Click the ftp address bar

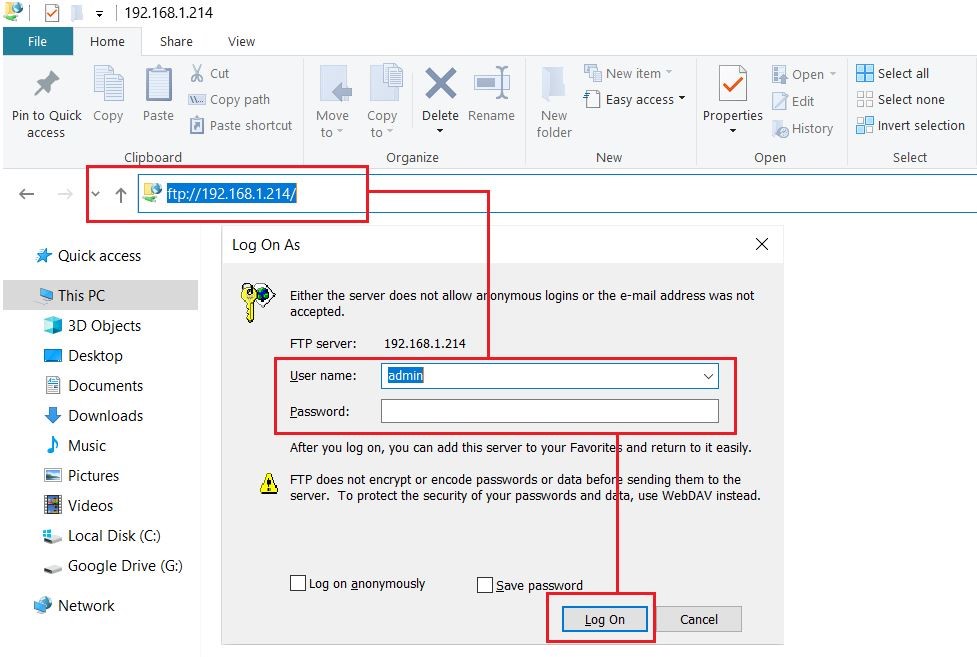(557, 193)
